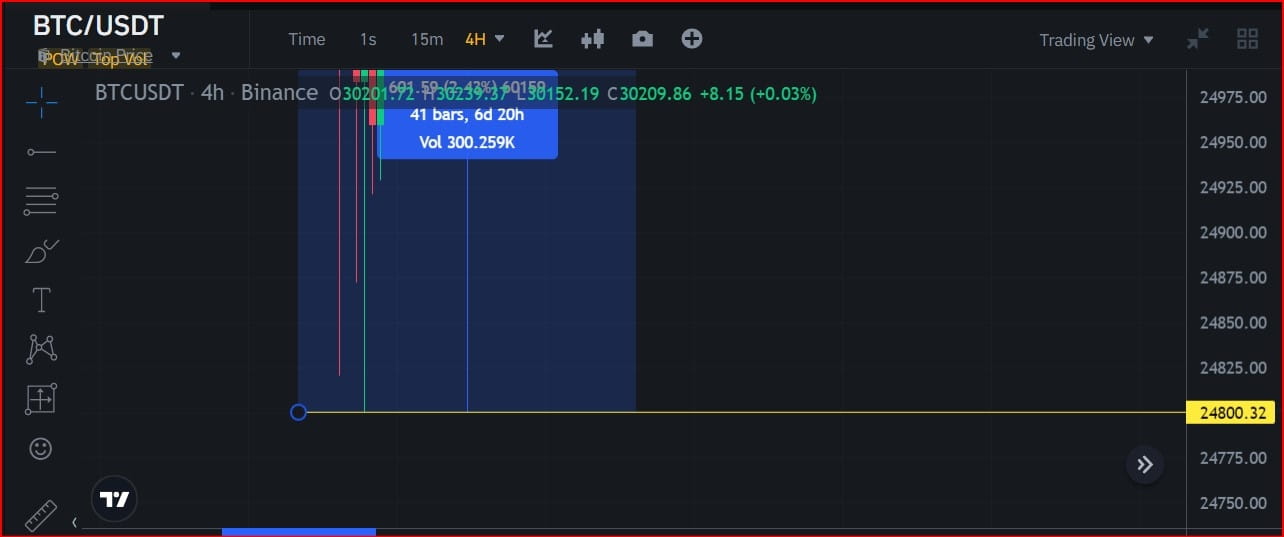Click the Vol 300.259K label
The height and width of the screenshot is (537, 1284).
click(x=467, y=142)
